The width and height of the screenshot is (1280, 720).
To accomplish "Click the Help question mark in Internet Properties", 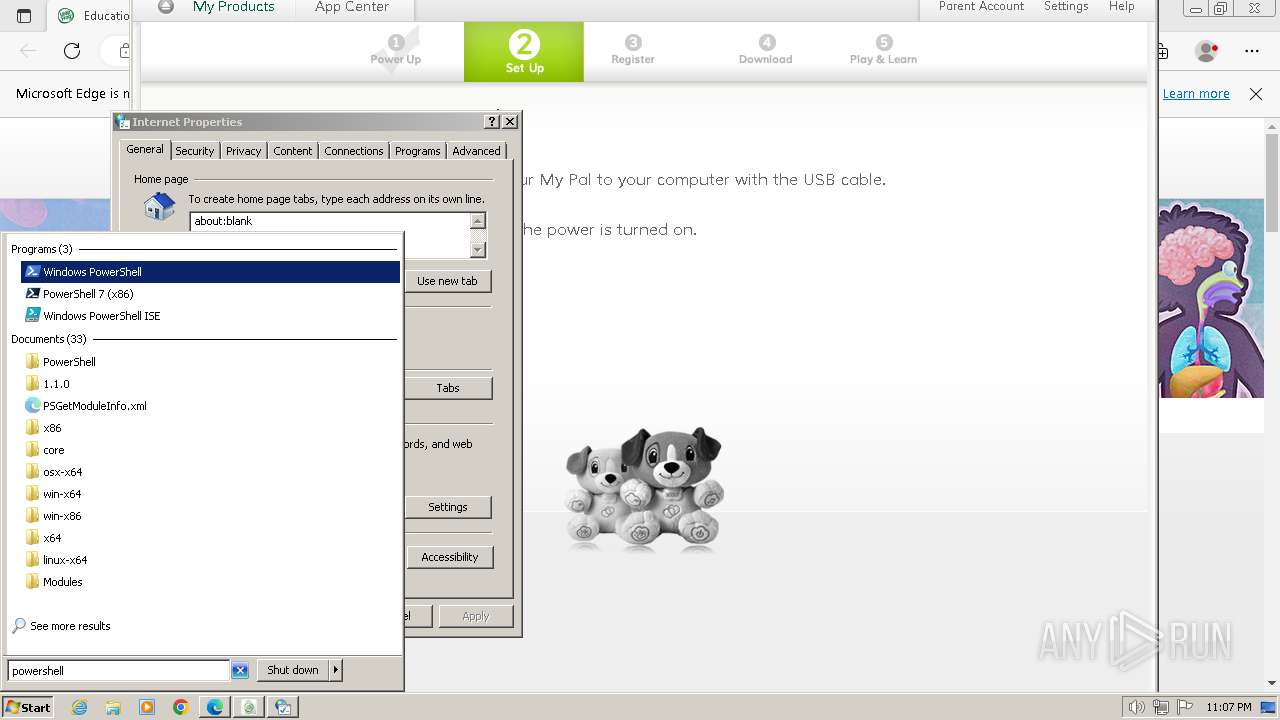I will click(492, 121).
